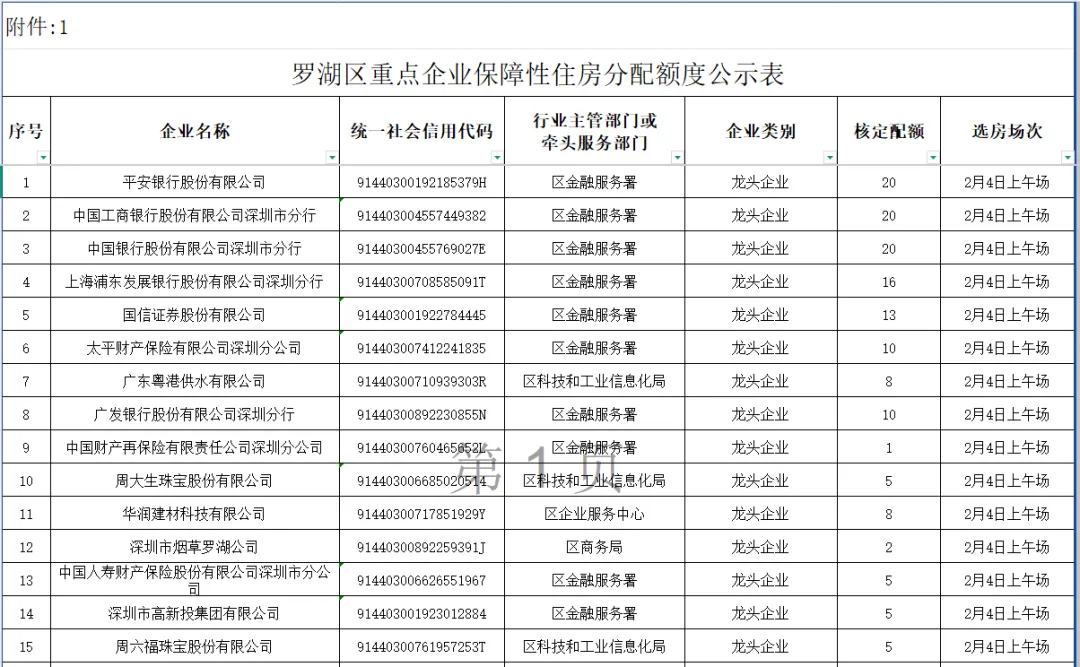Select cell 中国财产再保险有限责任公司深圳分公司

click(195, 447)
